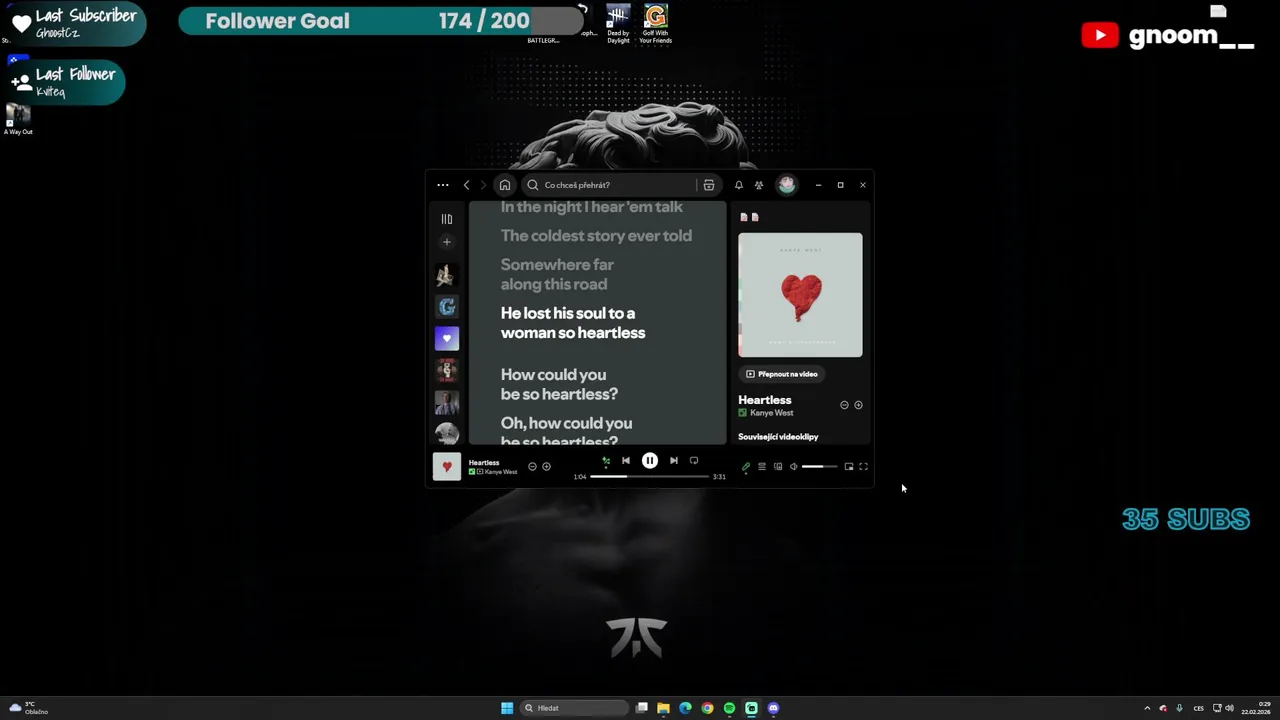Add to Liked Songs in bottom bar
The width and height of the screenshot is (1280, 720).
(x=546, y=467)
